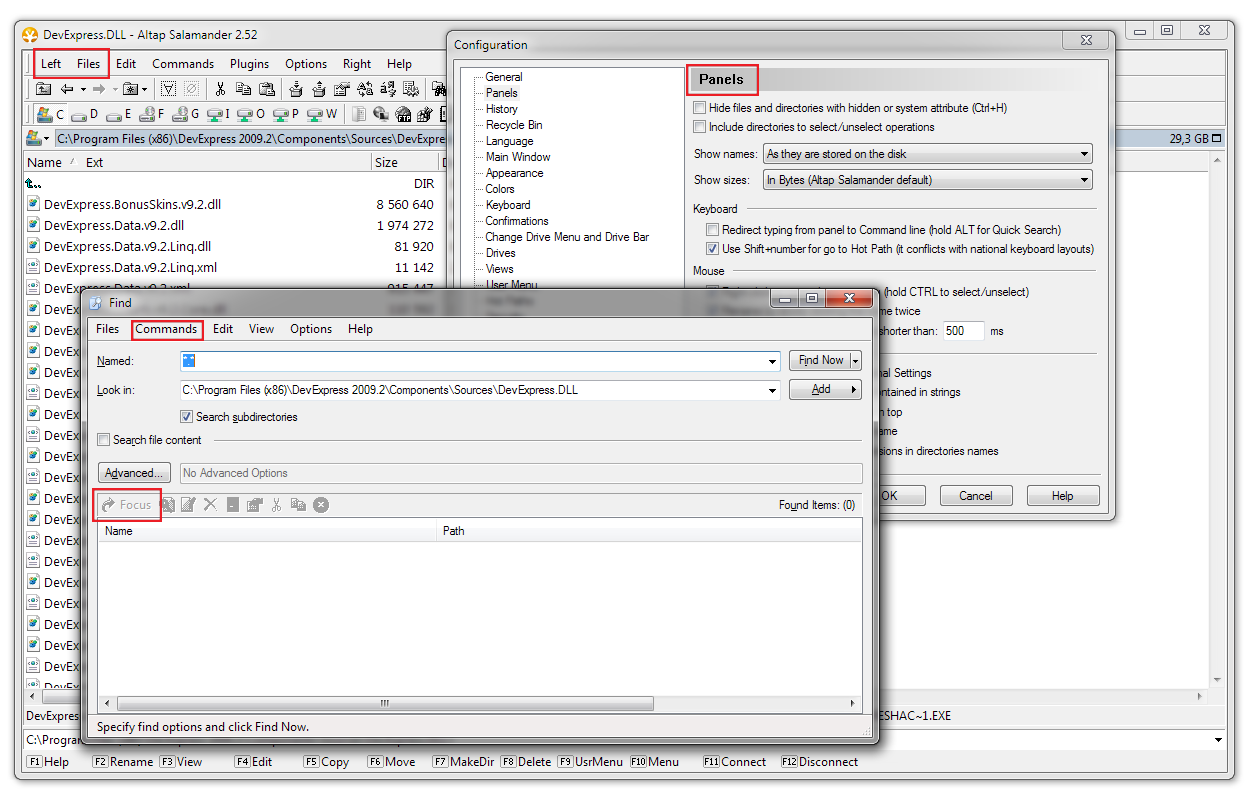Click the Unpack archive icon
The image size is (1251, 794).
click(319, 89)
